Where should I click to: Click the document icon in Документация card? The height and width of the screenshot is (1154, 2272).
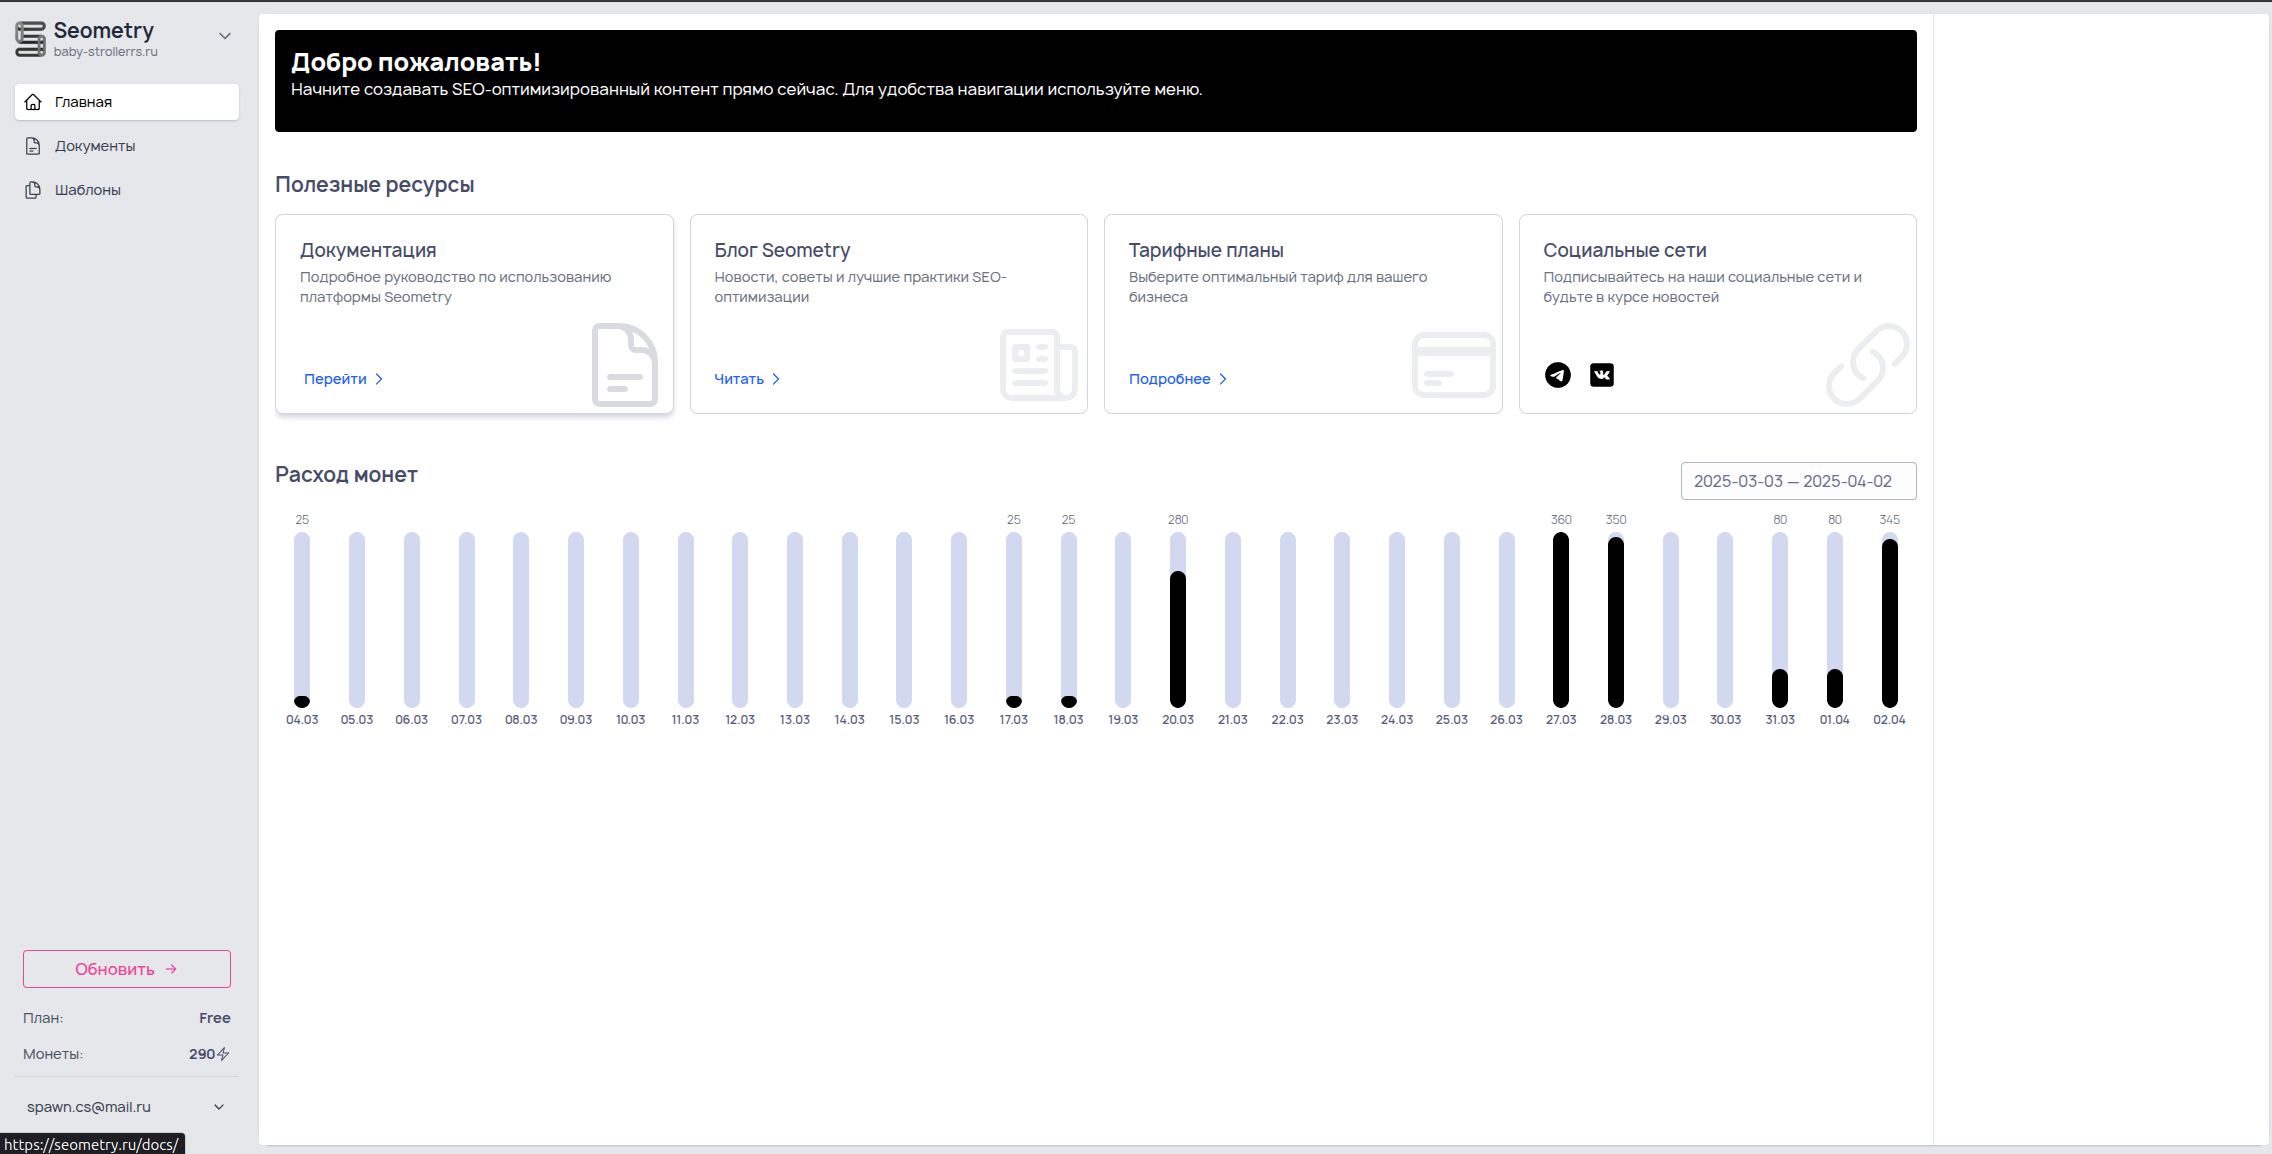tap(624, 365)
